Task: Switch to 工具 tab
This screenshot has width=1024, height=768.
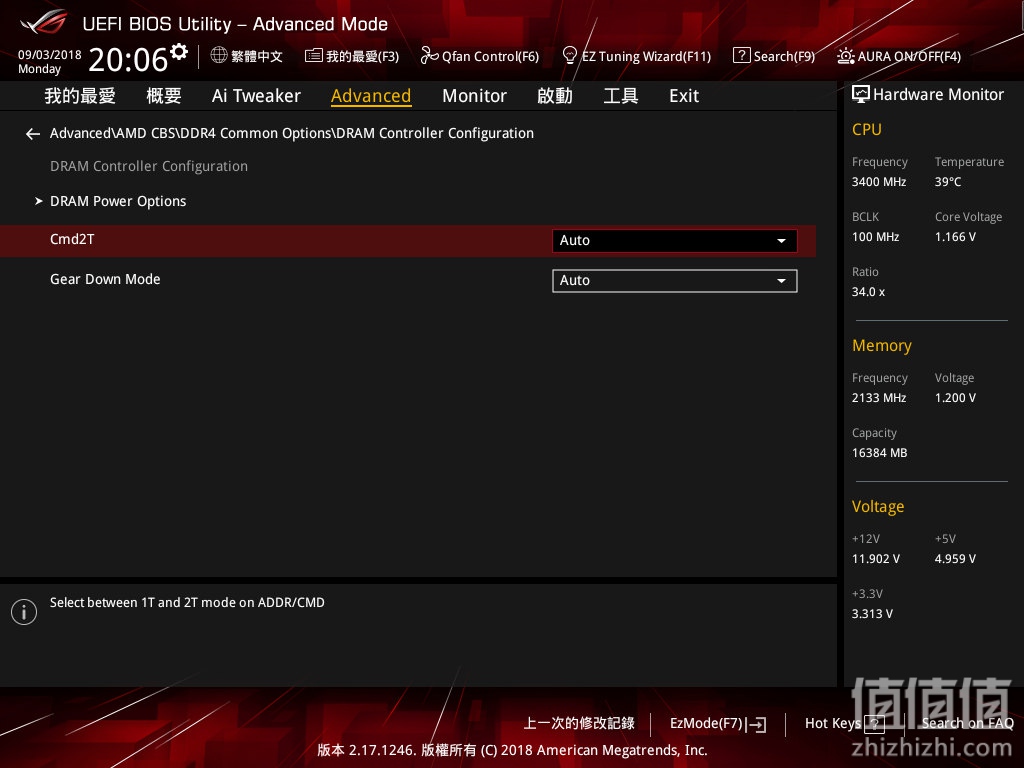Action: click(x=620, y=96)
